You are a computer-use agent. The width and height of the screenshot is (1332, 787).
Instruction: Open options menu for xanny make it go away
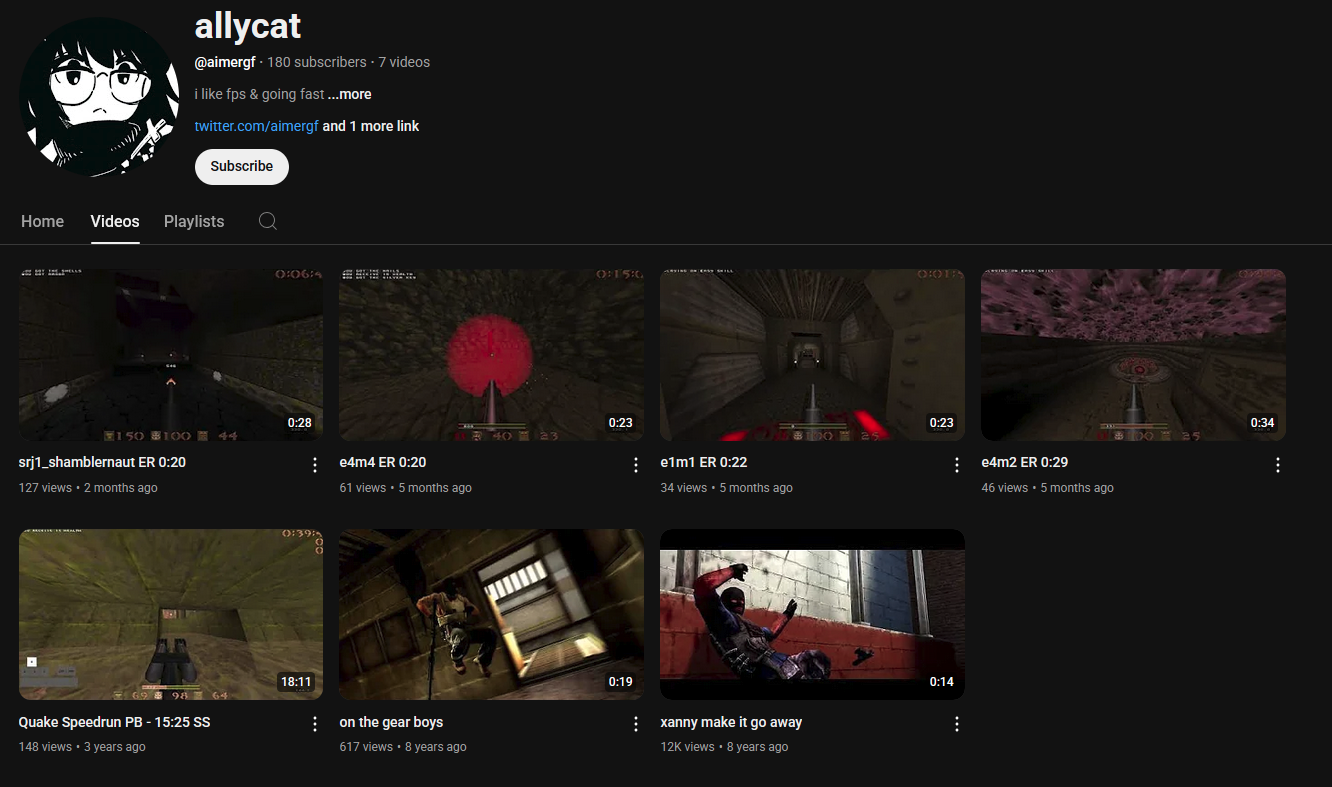pyautogui.click(x=957, y=724)
